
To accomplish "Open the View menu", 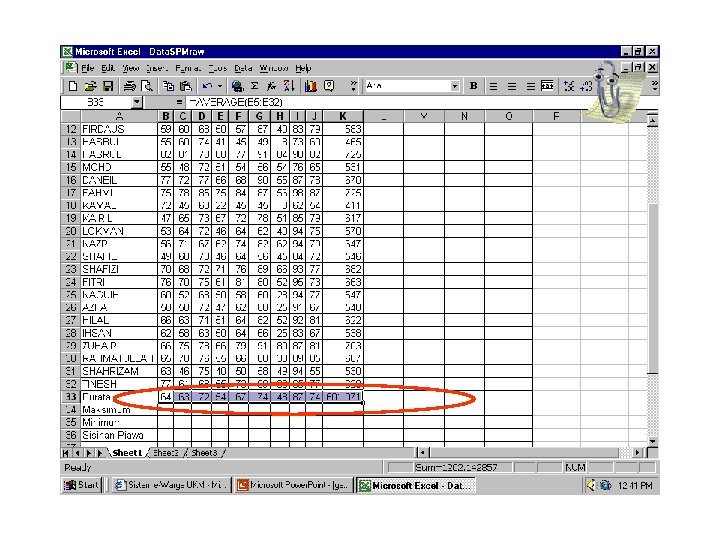I will (x=130, y=68).
